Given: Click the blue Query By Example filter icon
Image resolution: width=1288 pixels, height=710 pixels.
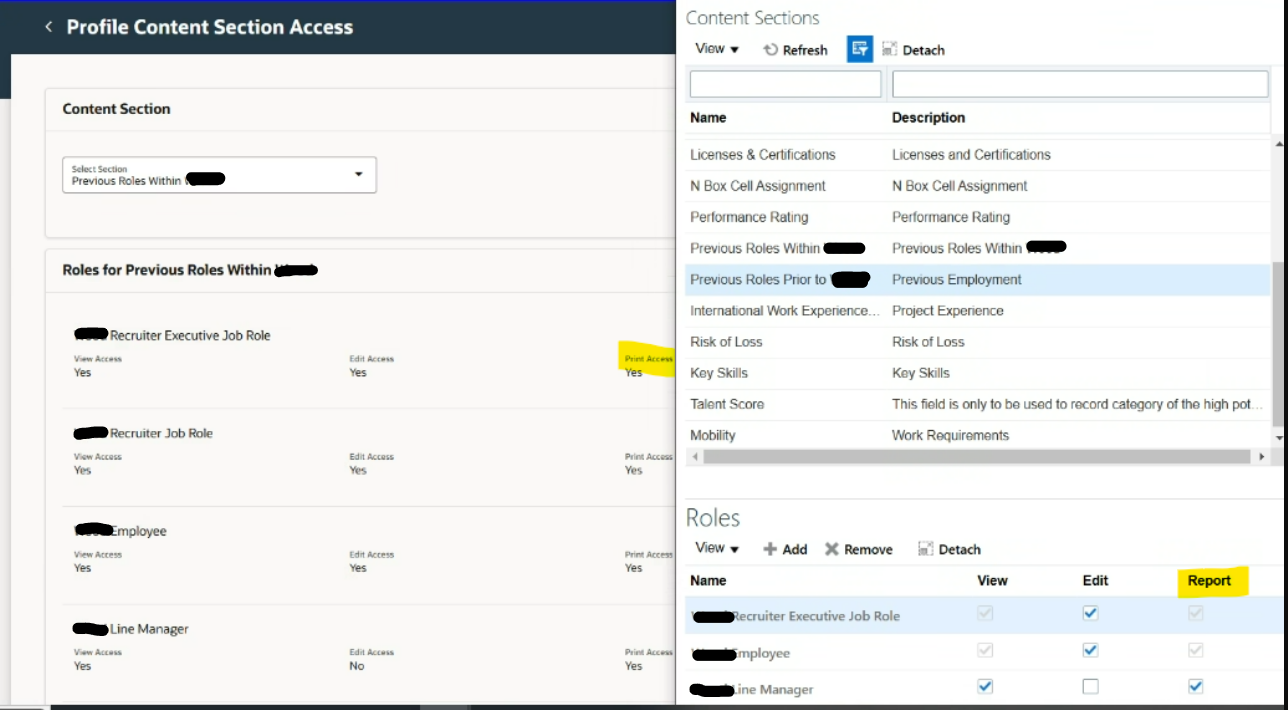Looking at the screenshot, I should (859, 48).
